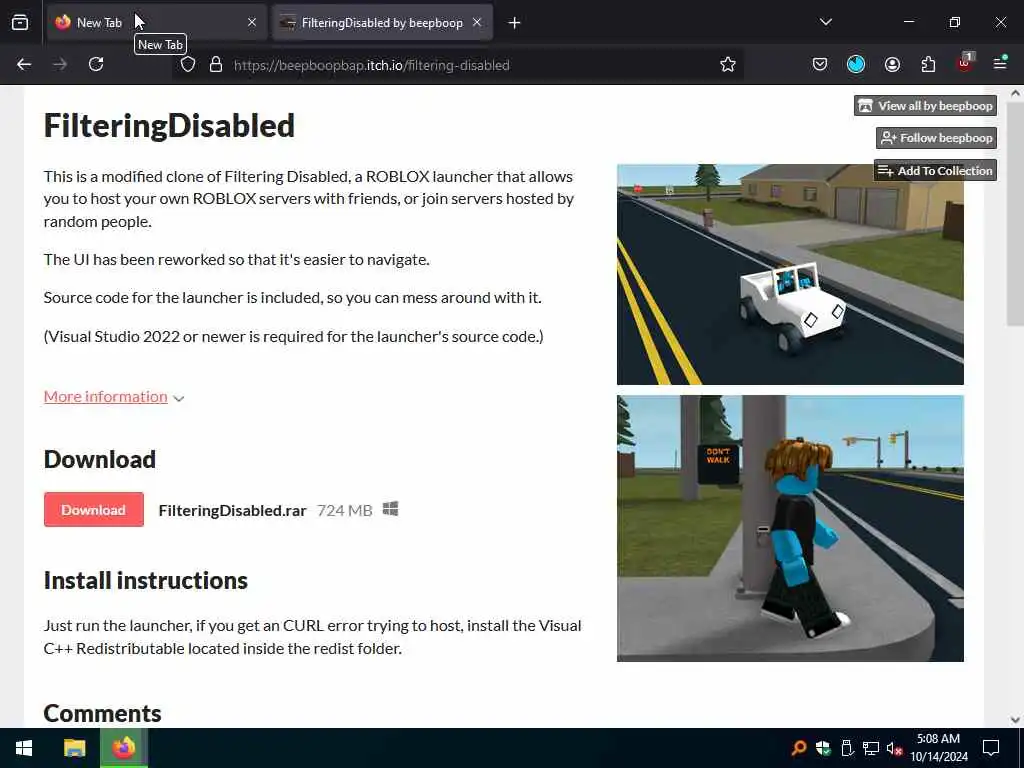
Task: Open the red uBlock Origin extension icon
Action: point(965,63)
